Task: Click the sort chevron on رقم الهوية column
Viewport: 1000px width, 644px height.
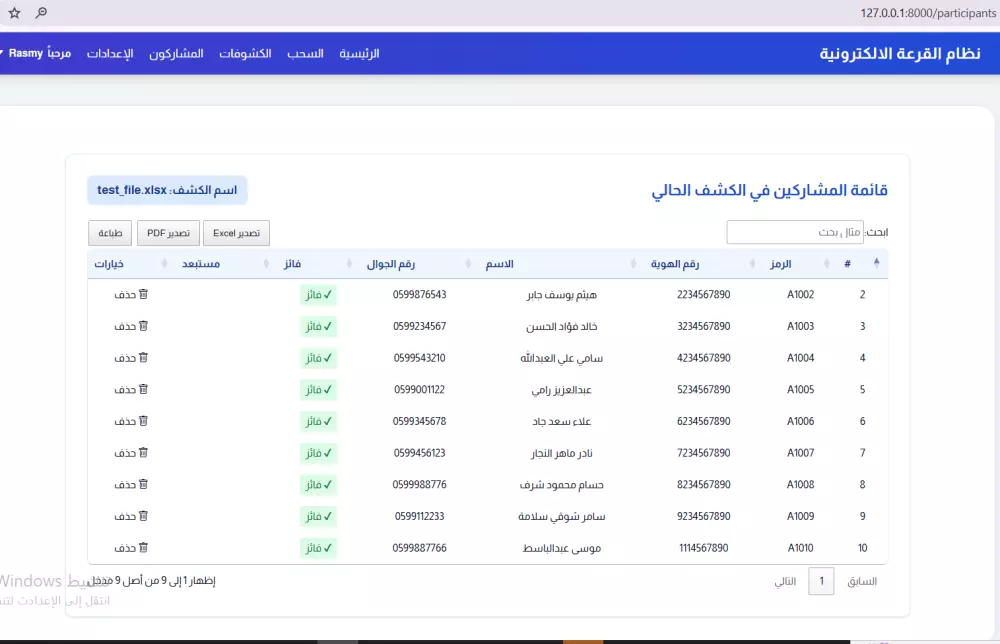Action: [x=633, y=263]
